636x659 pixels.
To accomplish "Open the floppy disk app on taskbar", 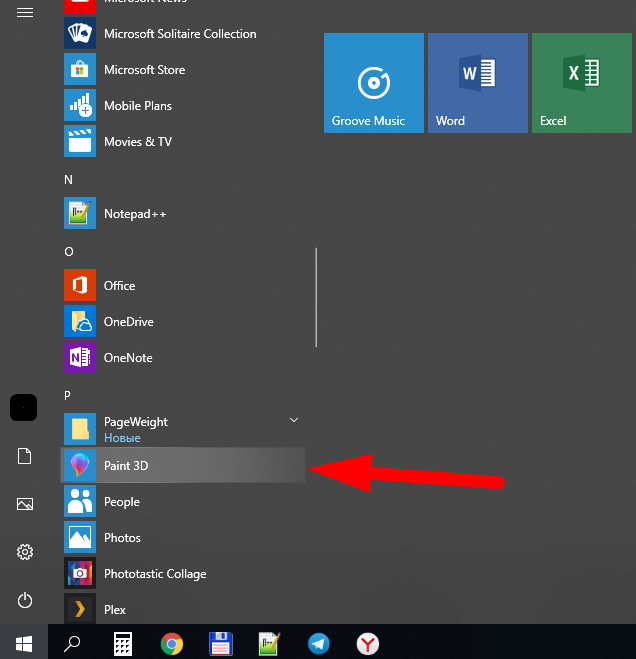I will tap(221, 643).
